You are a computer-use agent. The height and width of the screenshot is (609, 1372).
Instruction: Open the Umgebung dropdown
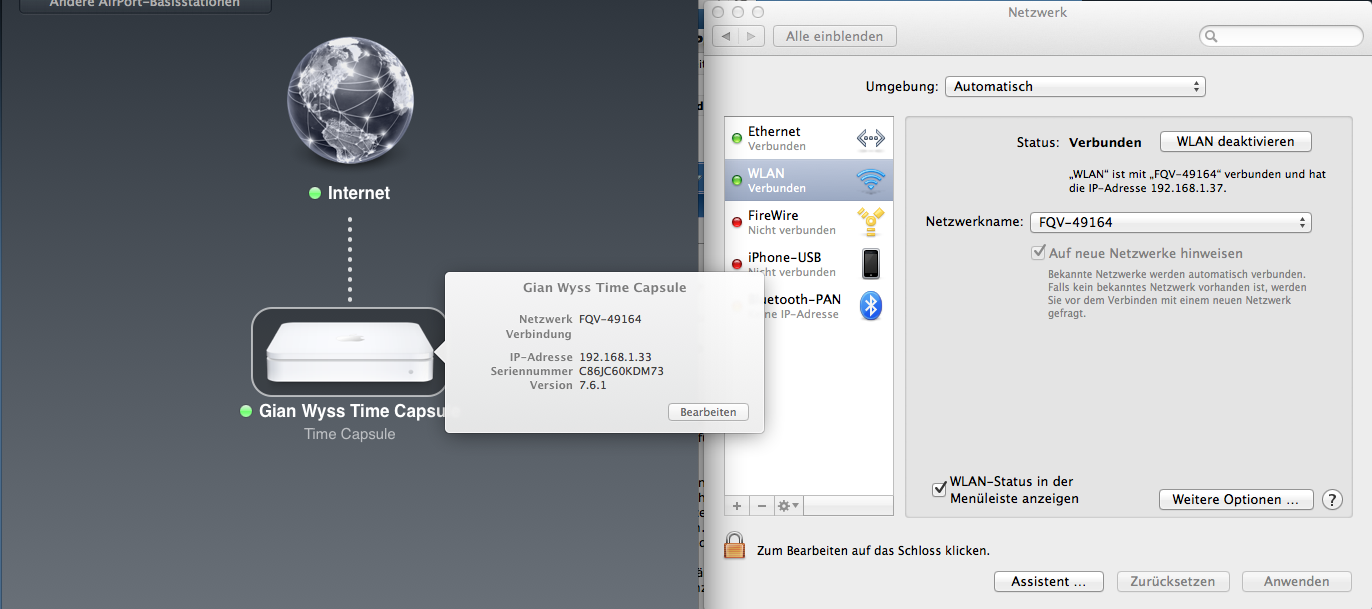click(x=1075, y=87)
